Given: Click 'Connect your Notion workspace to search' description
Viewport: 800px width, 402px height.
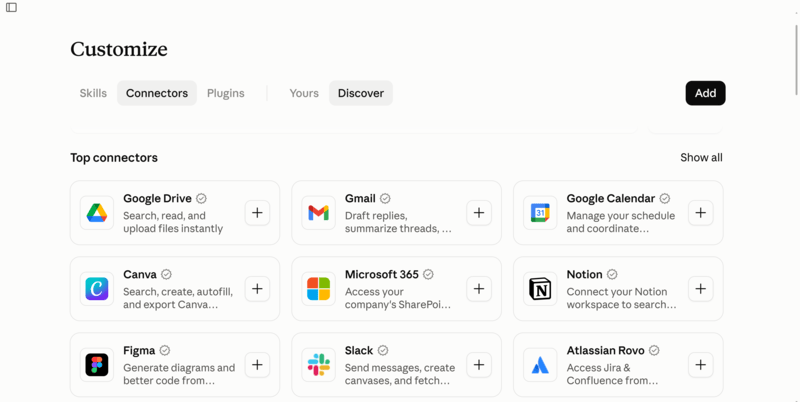Looking at the screenshot, I should (x=621, y=298).
